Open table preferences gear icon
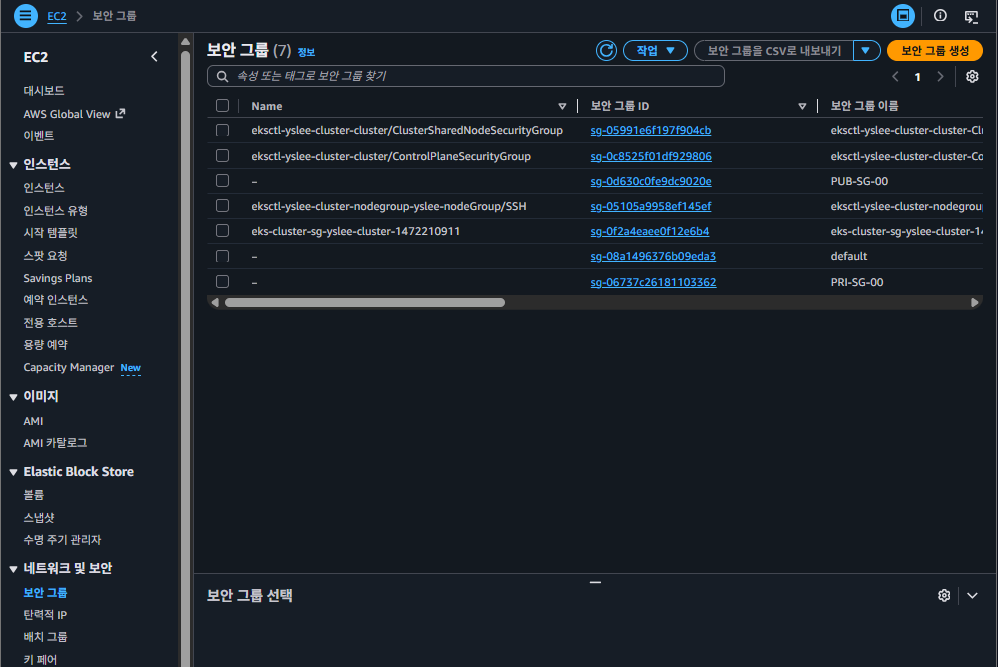 point(972,76)
